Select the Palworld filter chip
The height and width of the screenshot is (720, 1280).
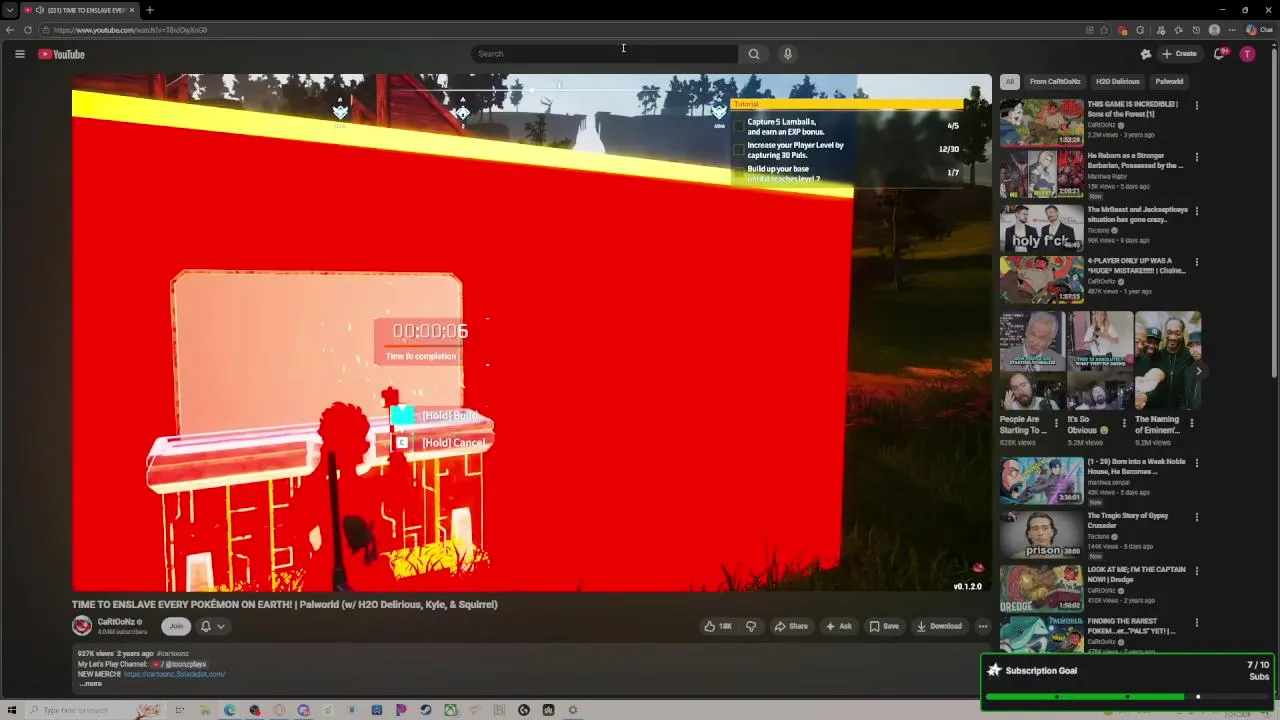coord(1169,81)
